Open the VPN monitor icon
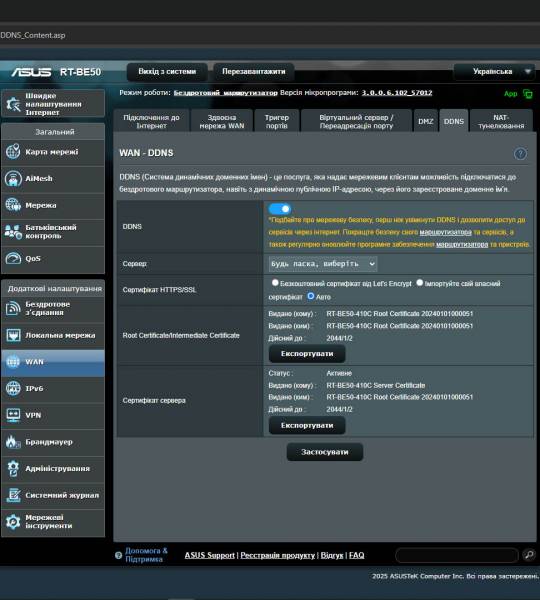Viewport: 540px width, 600px height. pos(13,415)
